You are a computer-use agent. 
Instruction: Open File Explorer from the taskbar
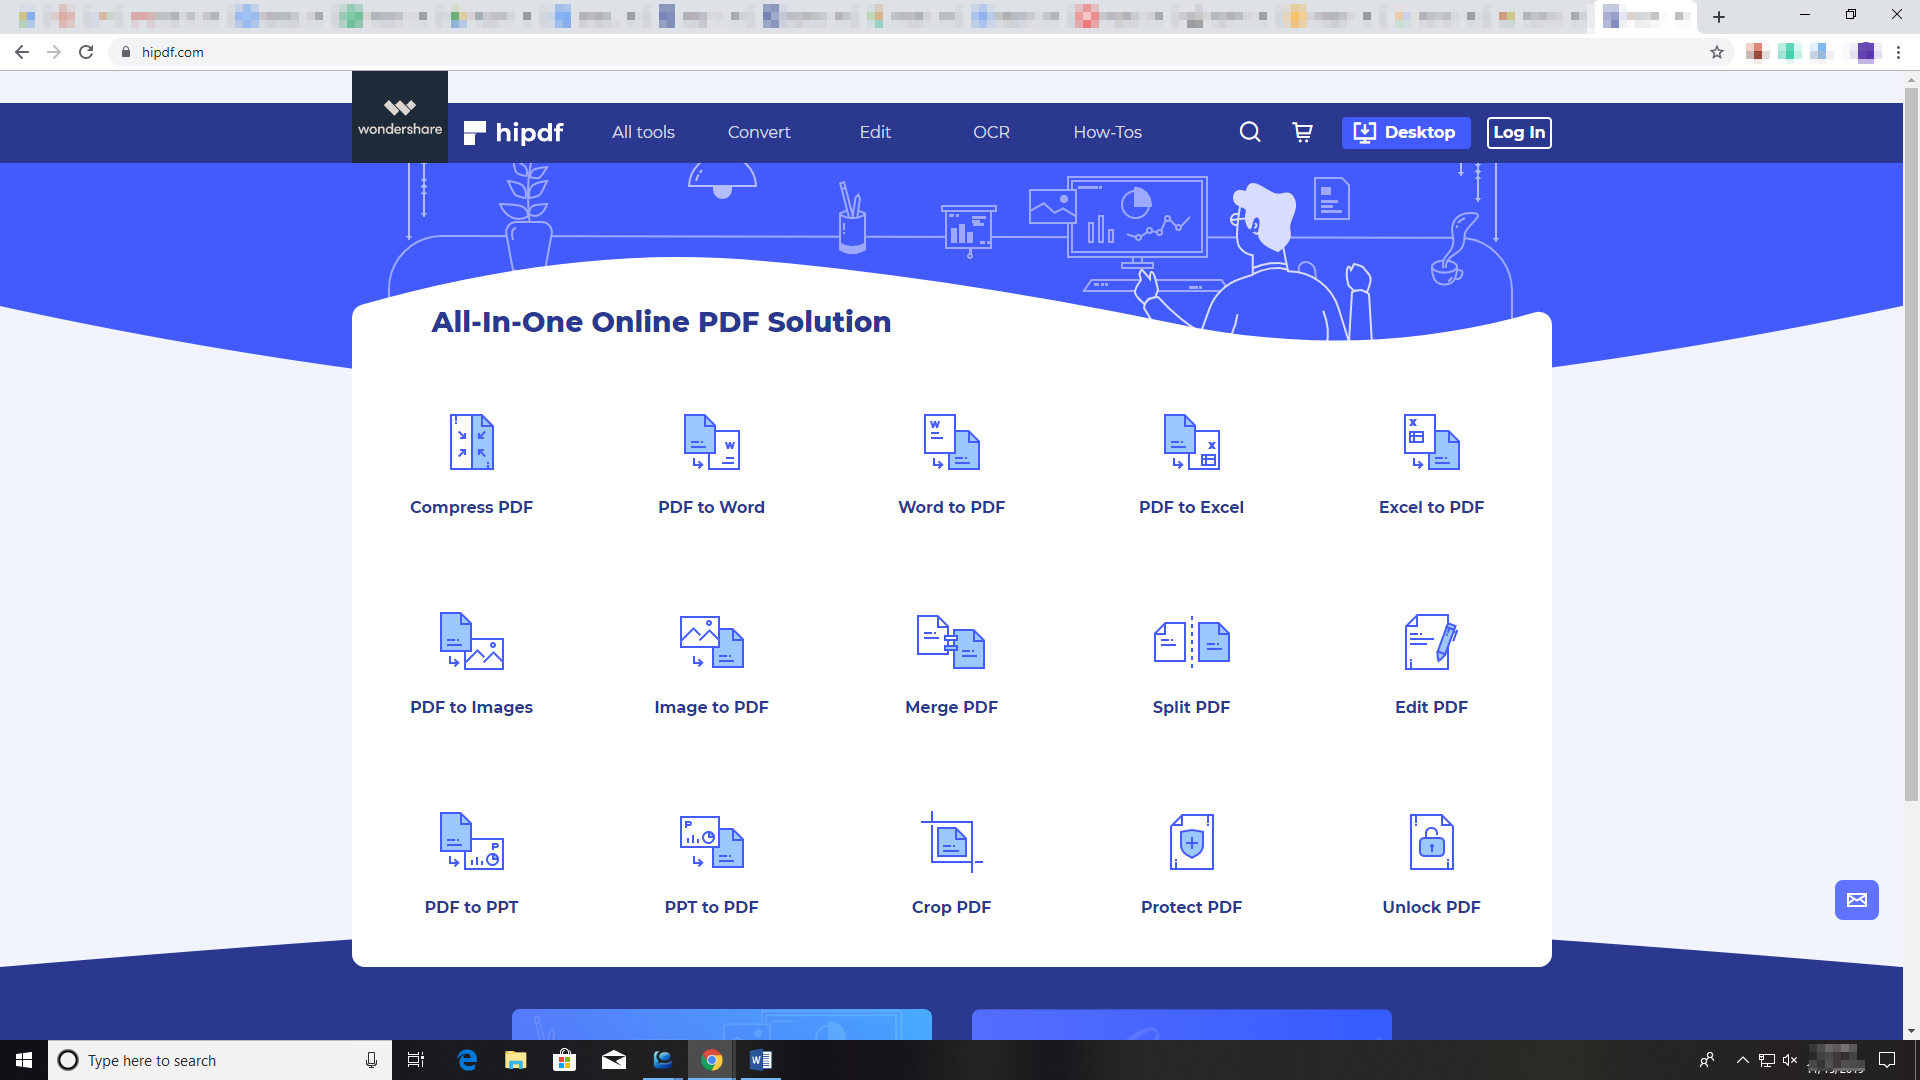click(x=515, y=1060)
